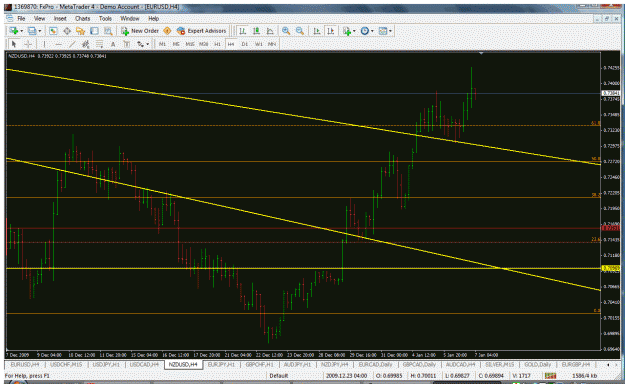Screen dimensions: 625x384
Task: Open the Window menu
Action: click(130, 18)
